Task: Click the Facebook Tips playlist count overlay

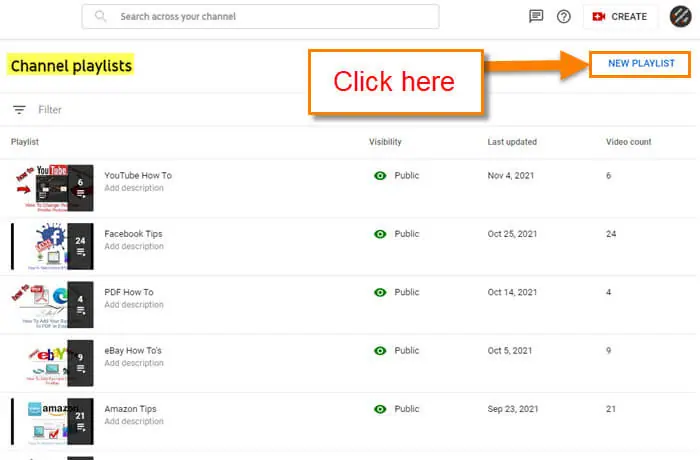Action: coord(80,246)
